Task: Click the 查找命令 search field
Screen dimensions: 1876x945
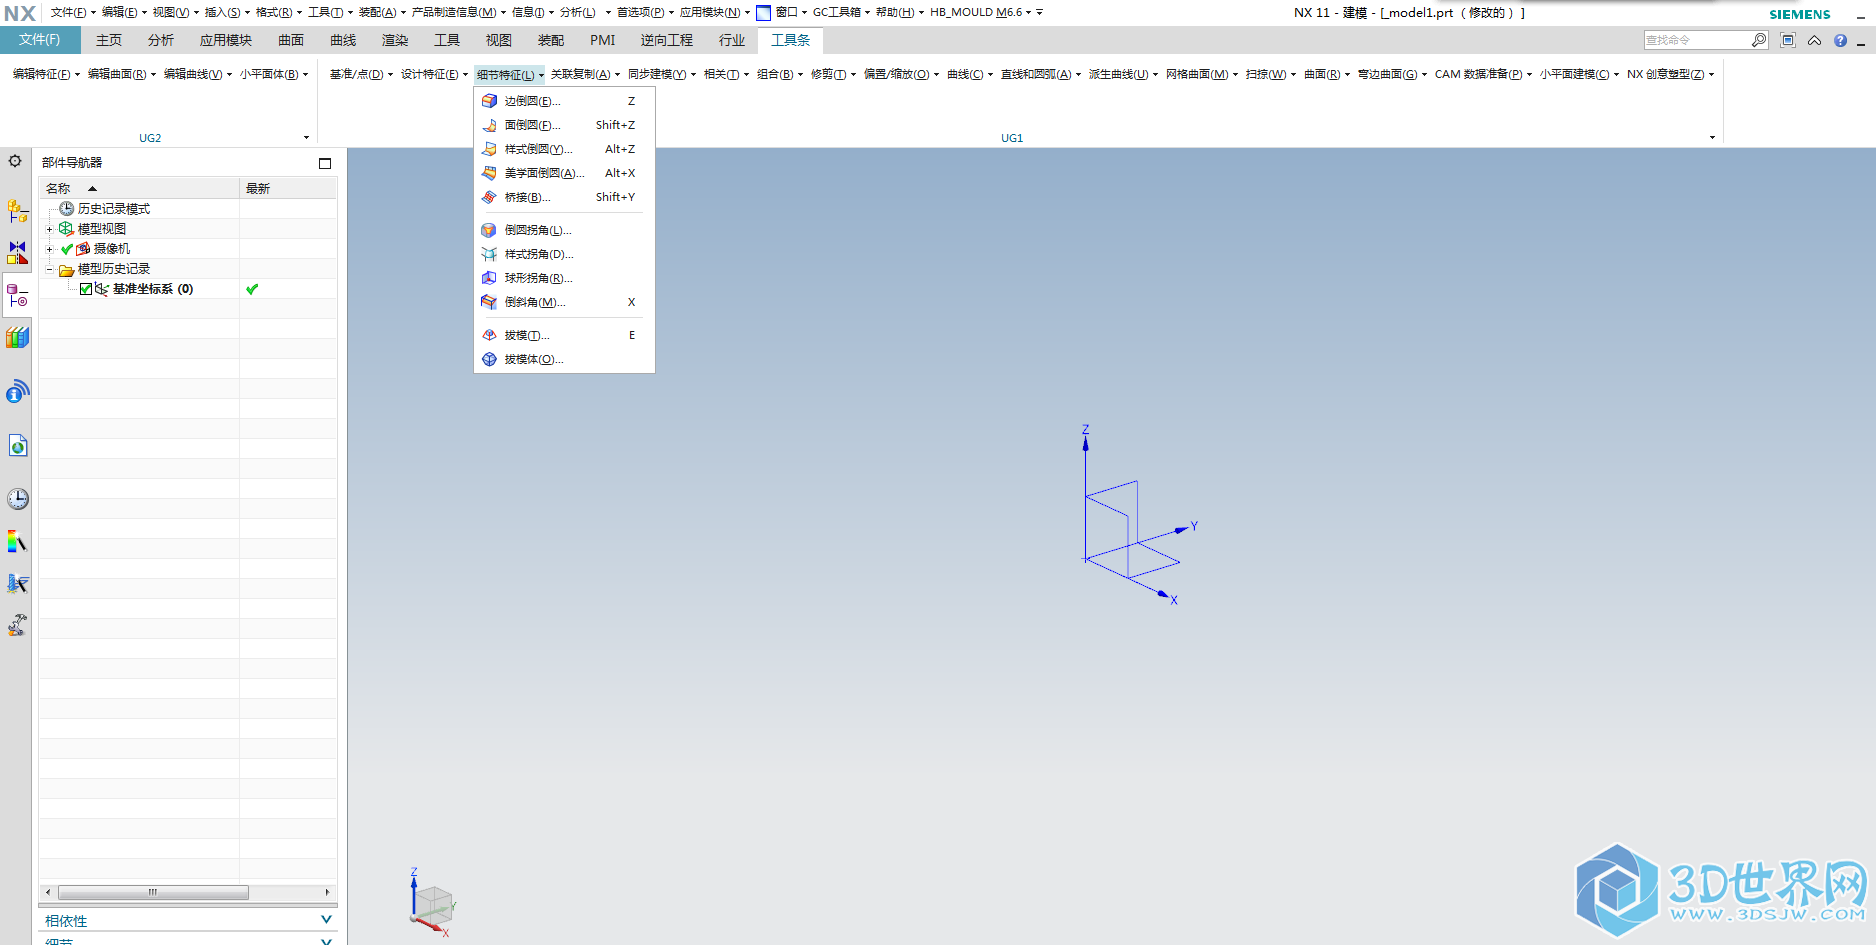Action: pyautogui.click(x=1697, y=40)
